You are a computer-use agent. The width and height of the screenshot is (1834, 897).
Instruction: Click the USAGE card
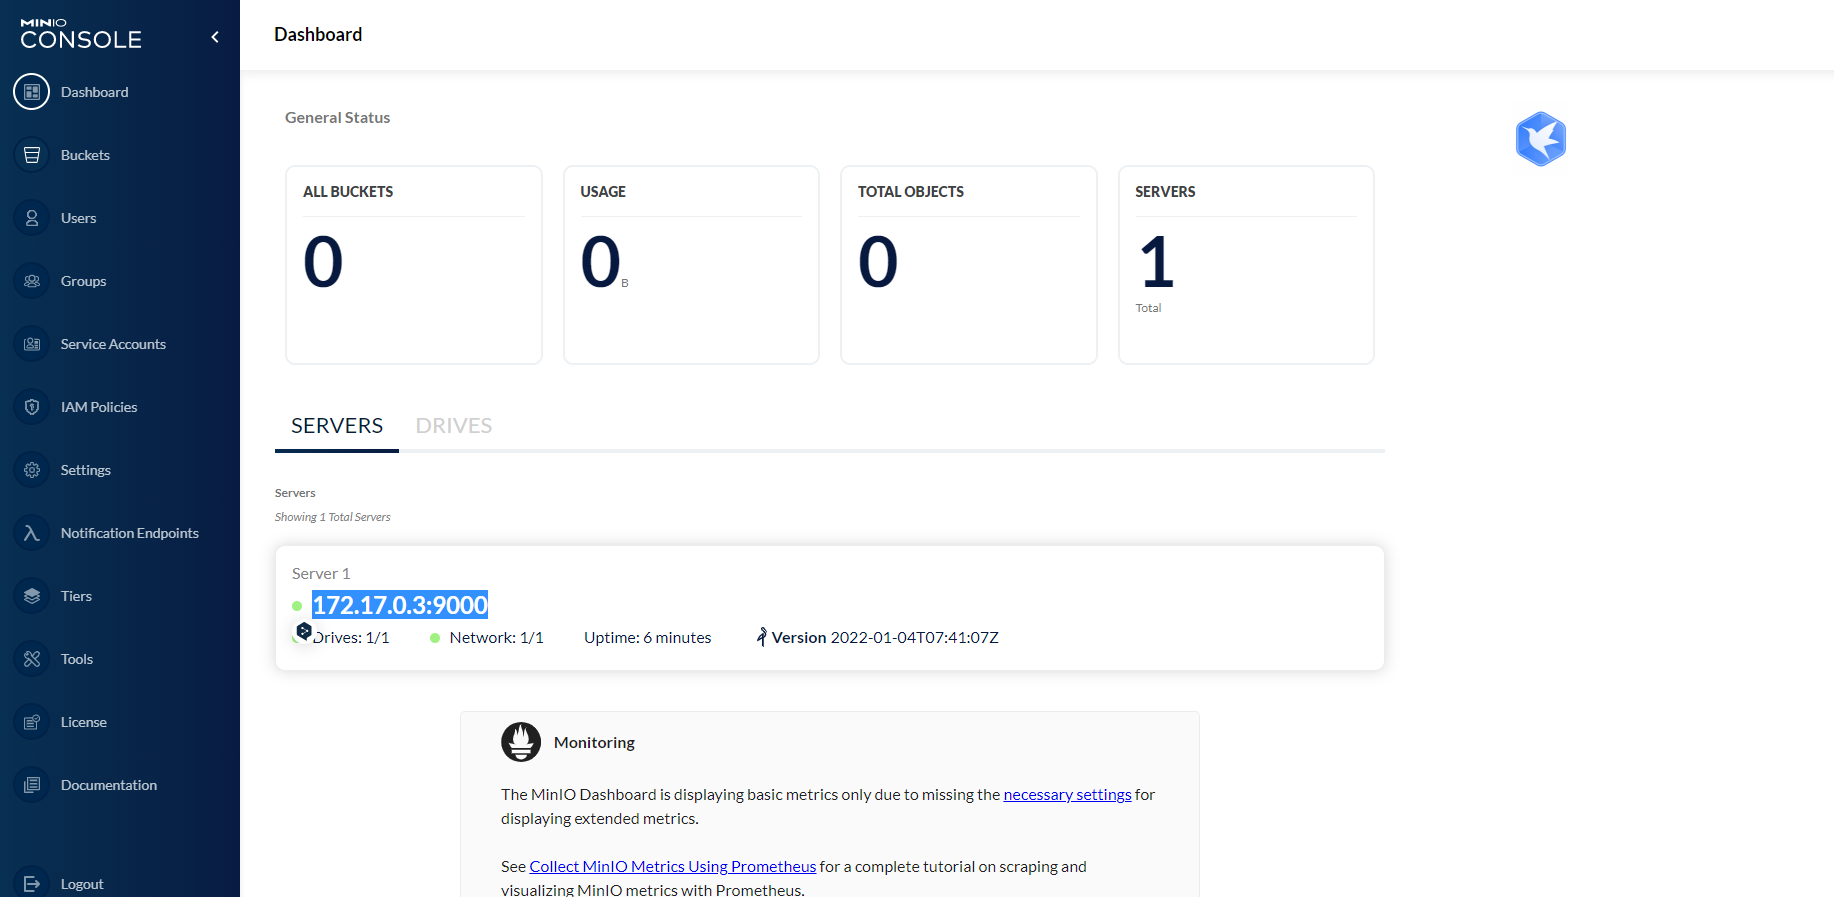pos(691,265)
